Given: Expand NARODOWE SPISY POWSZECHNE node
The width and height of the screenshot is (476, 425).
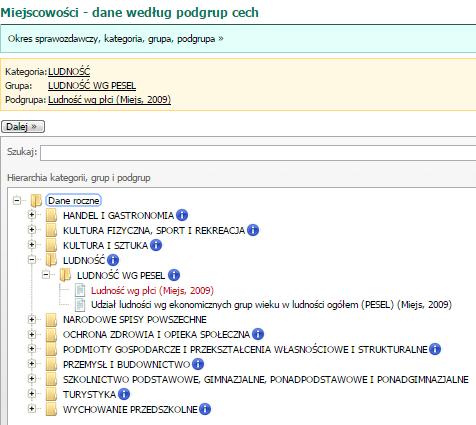Looking at the screenshot, I should coord(32,319).
